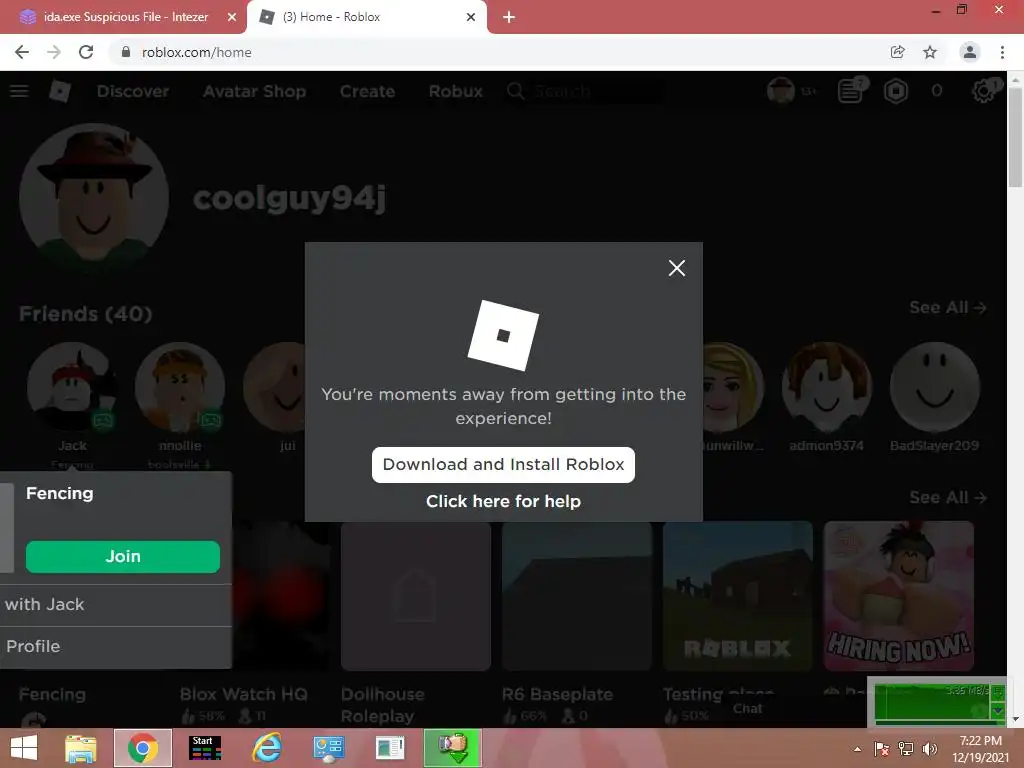Close the Roblox install dialog
Viewport: 1024px width, 768px height.
[x=677, y=268]
